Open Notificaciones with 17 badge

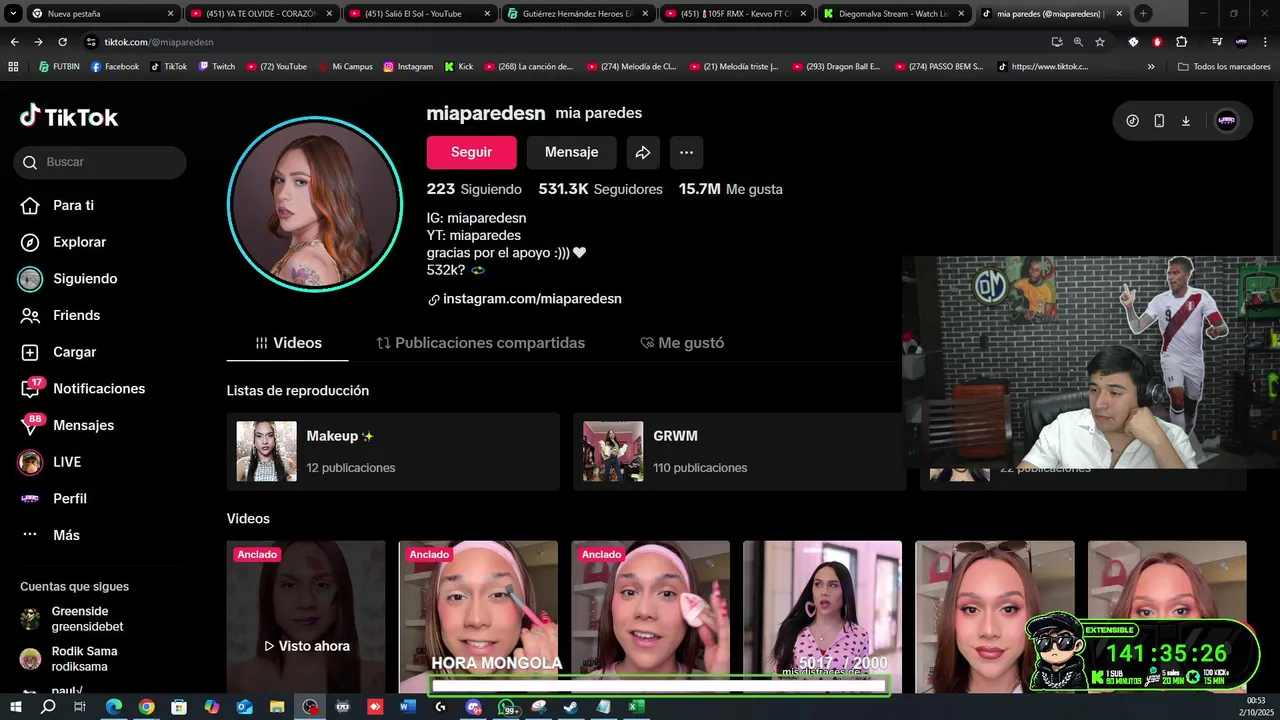pos(100,389)
